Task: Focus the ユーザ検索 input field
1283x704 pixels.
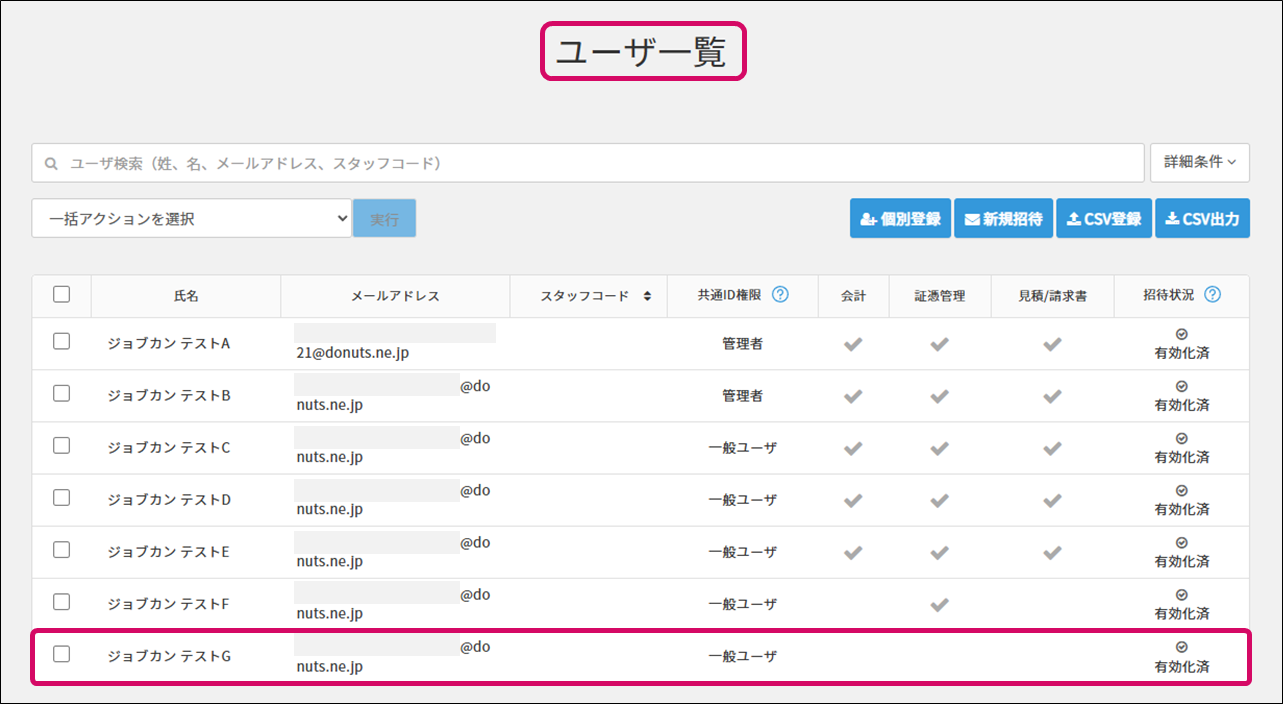Action: 600,163
